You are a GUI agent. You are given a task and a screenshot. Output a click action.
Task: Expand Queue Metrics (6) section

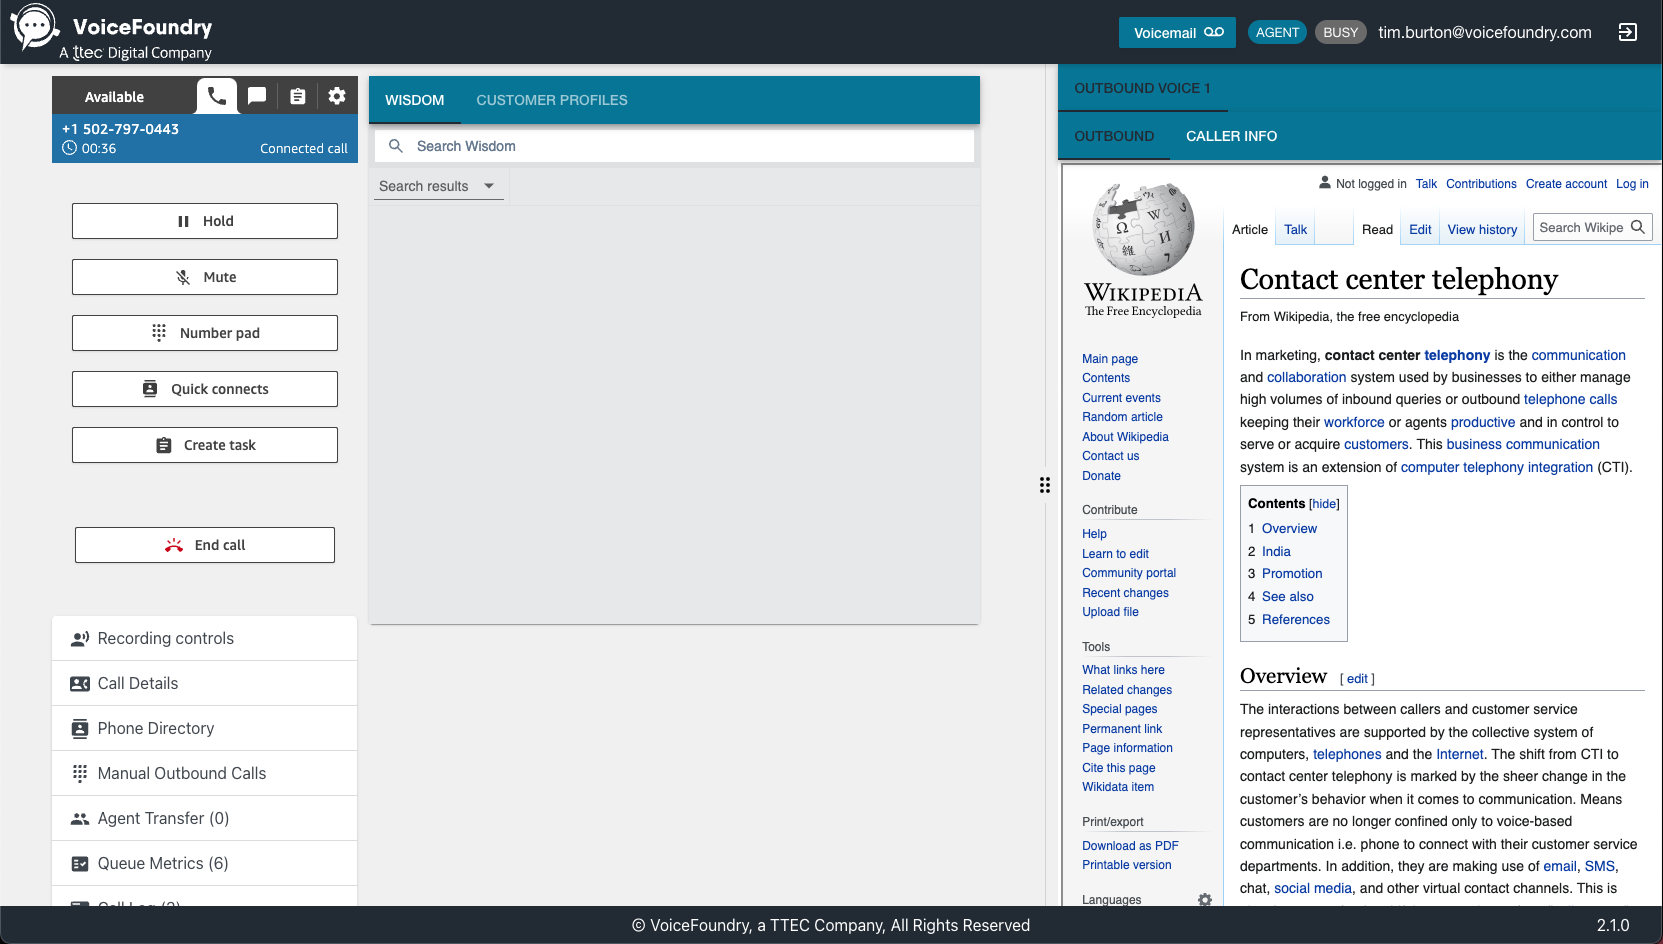204,863
